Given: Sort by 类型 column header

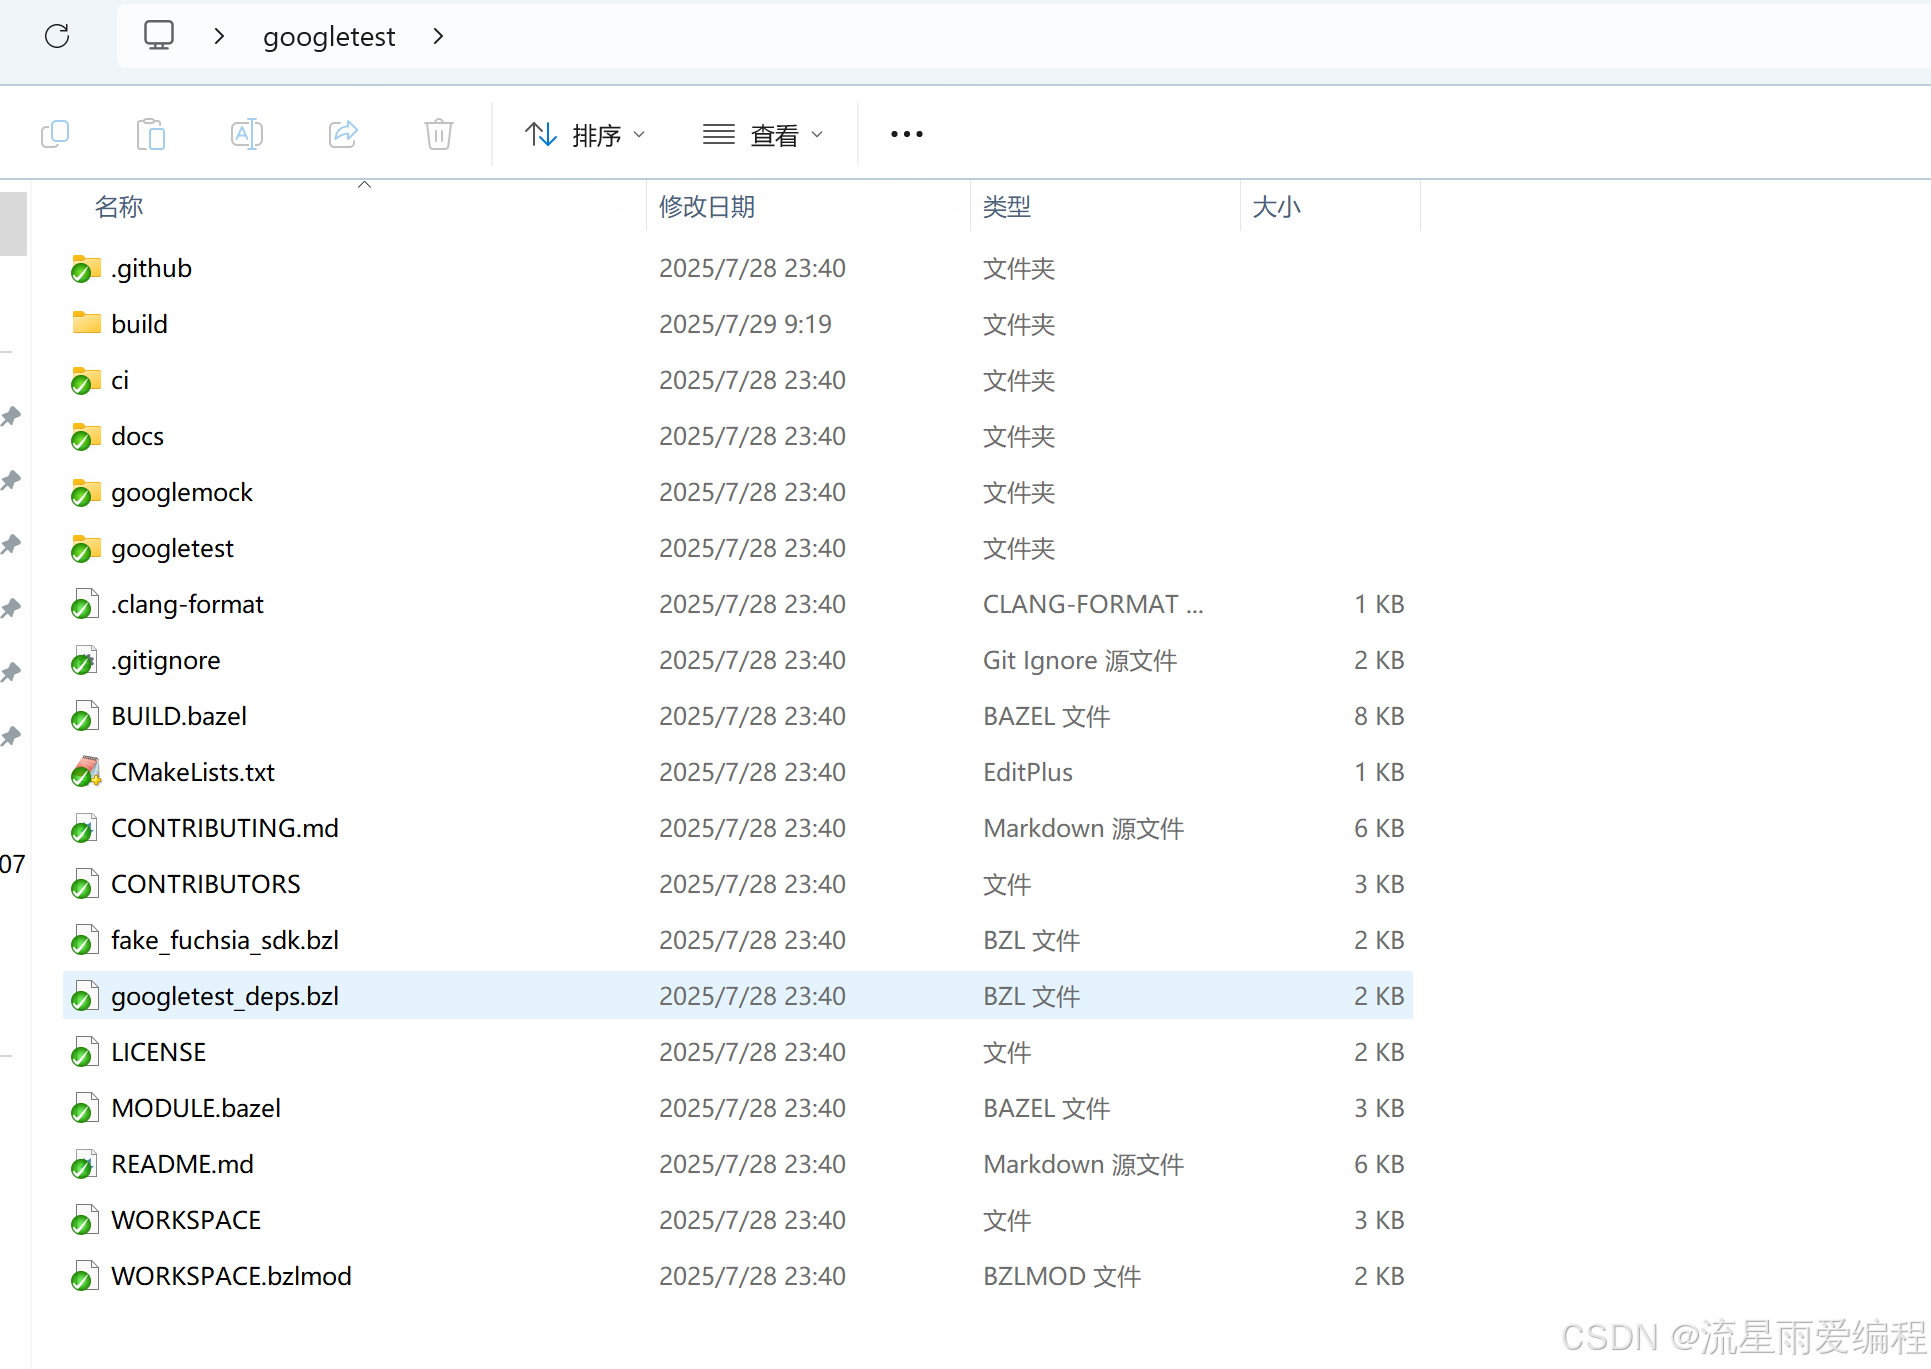Looking at the screenshot, I should coord(1007,206).
